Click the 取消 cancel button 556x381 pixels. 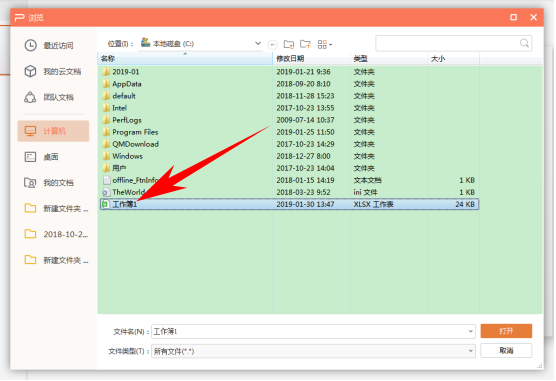click(x=506, y=350)
